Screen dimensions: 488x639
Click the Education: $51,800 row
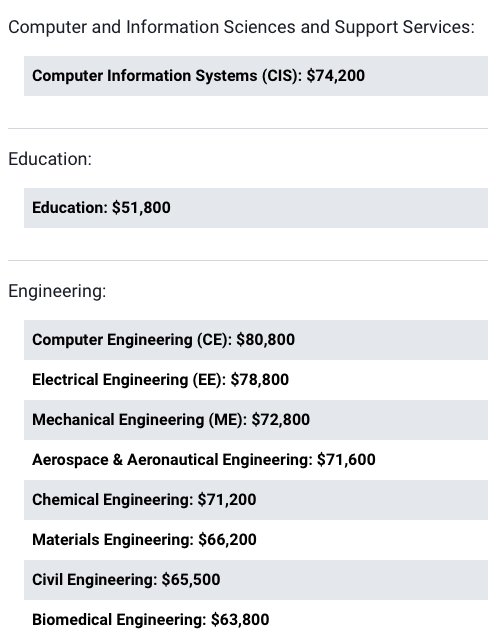(x=256, y=208)
